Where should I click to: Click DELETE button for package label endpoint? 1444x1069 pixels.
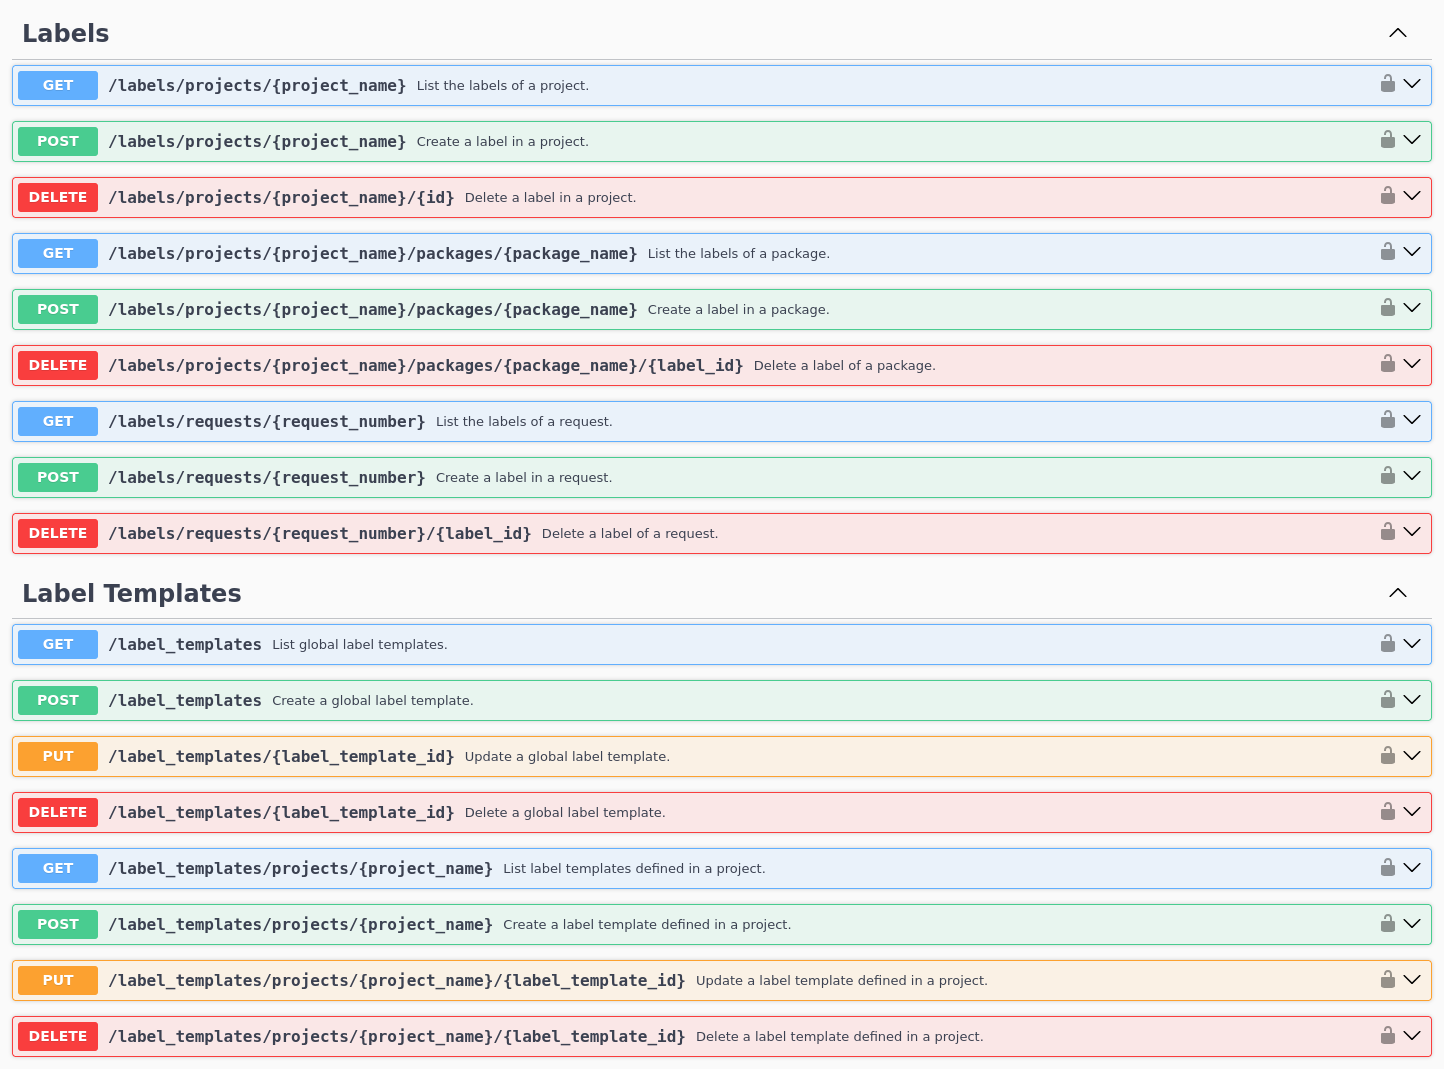[x=58, y=365]
